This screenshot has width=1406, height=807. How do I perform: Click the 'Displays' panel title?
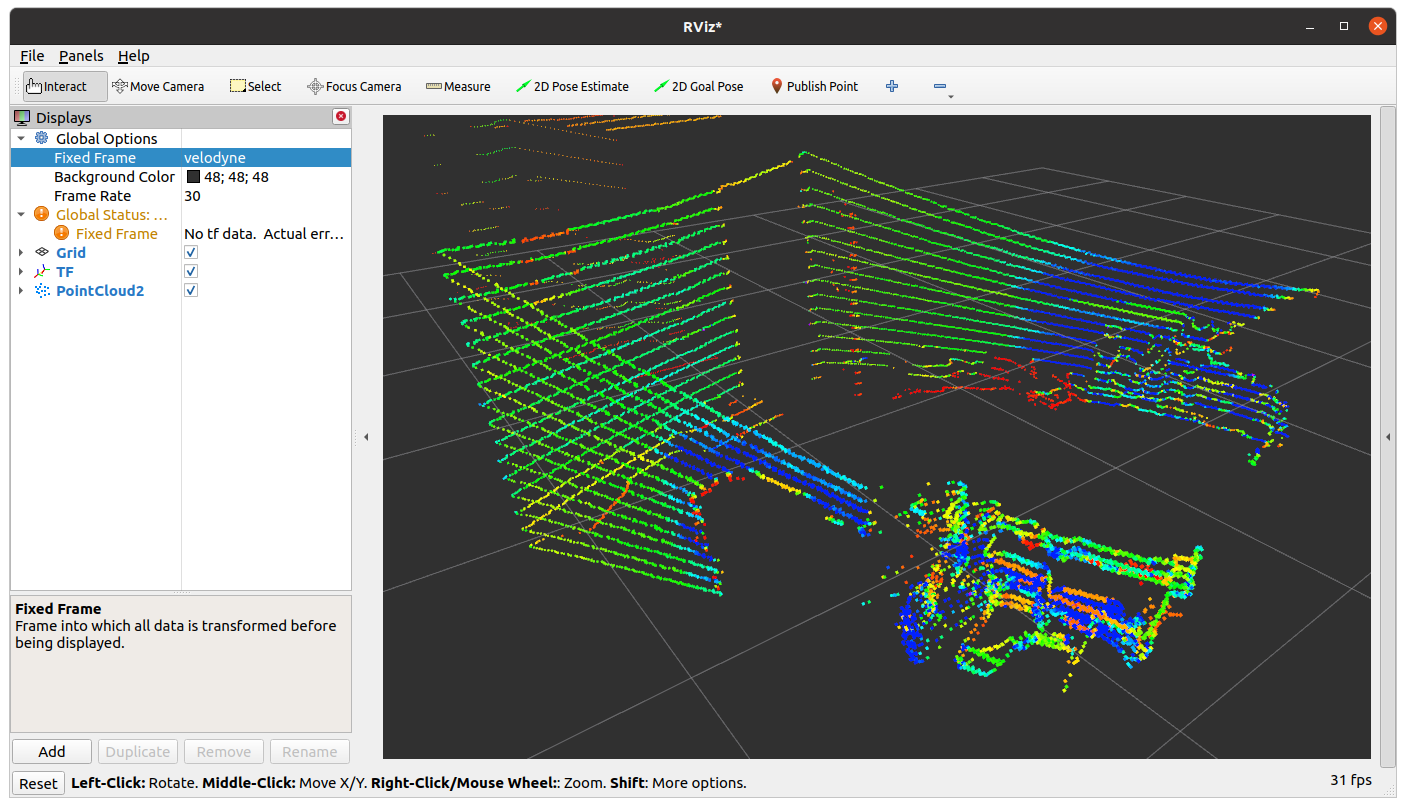(x=64, y=117)
